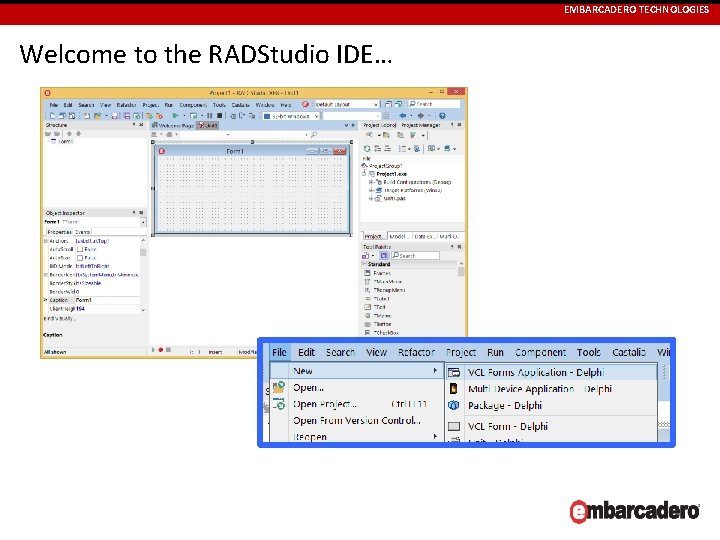Viewport: 720px width, 540px height.
Task: Select TMemo component in Tool Palette
Action: point(378,315)
